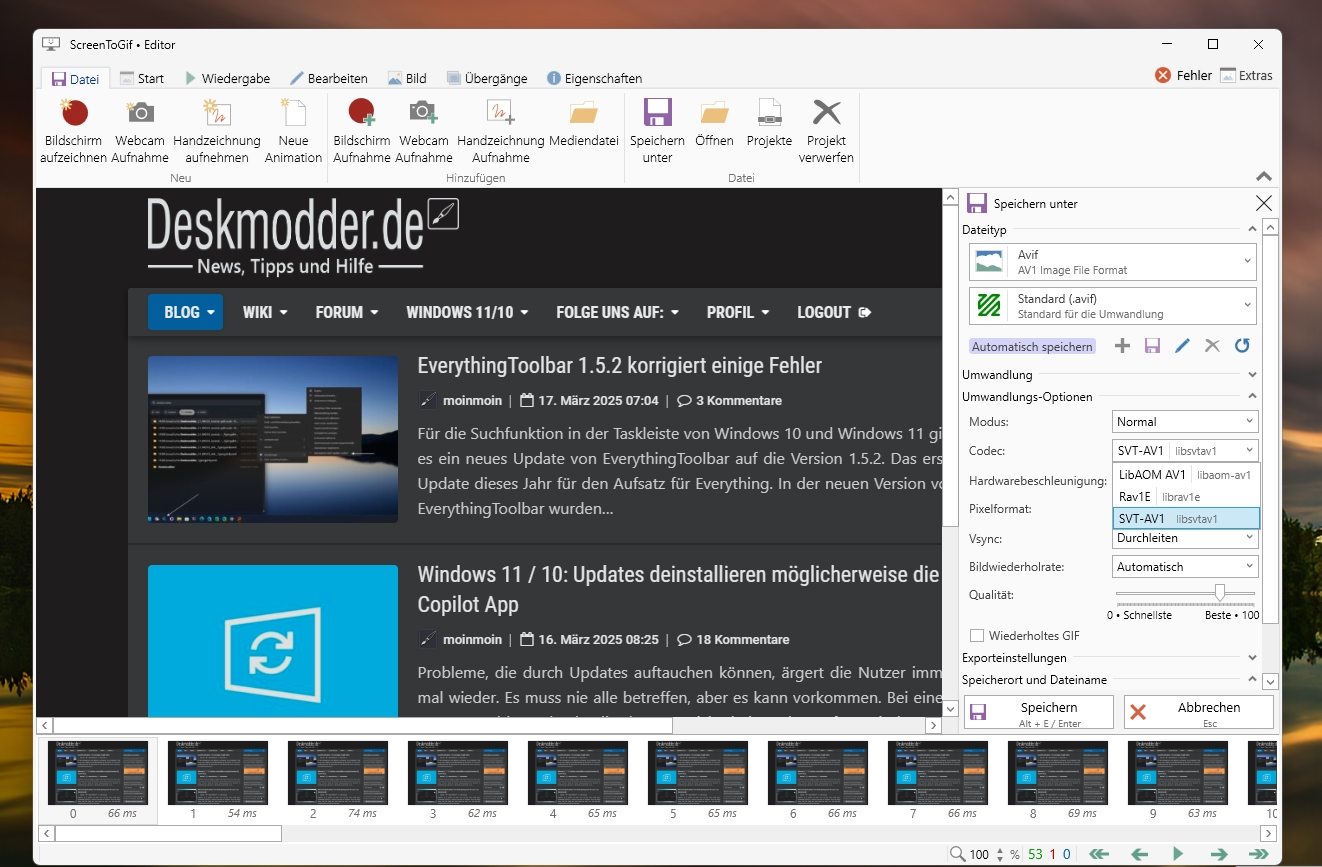The image size is (1322, 867).
Task: Collapse the ribbon with chevron
Action: (1264, 176)
